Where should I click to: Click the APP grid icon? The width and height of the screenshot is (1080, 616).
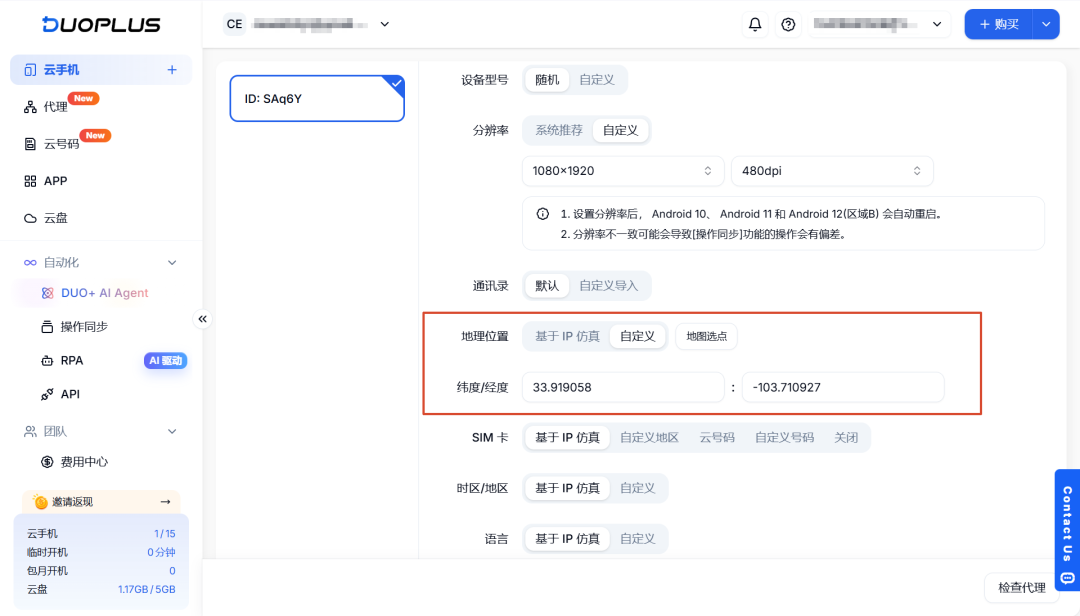(30, 181)
